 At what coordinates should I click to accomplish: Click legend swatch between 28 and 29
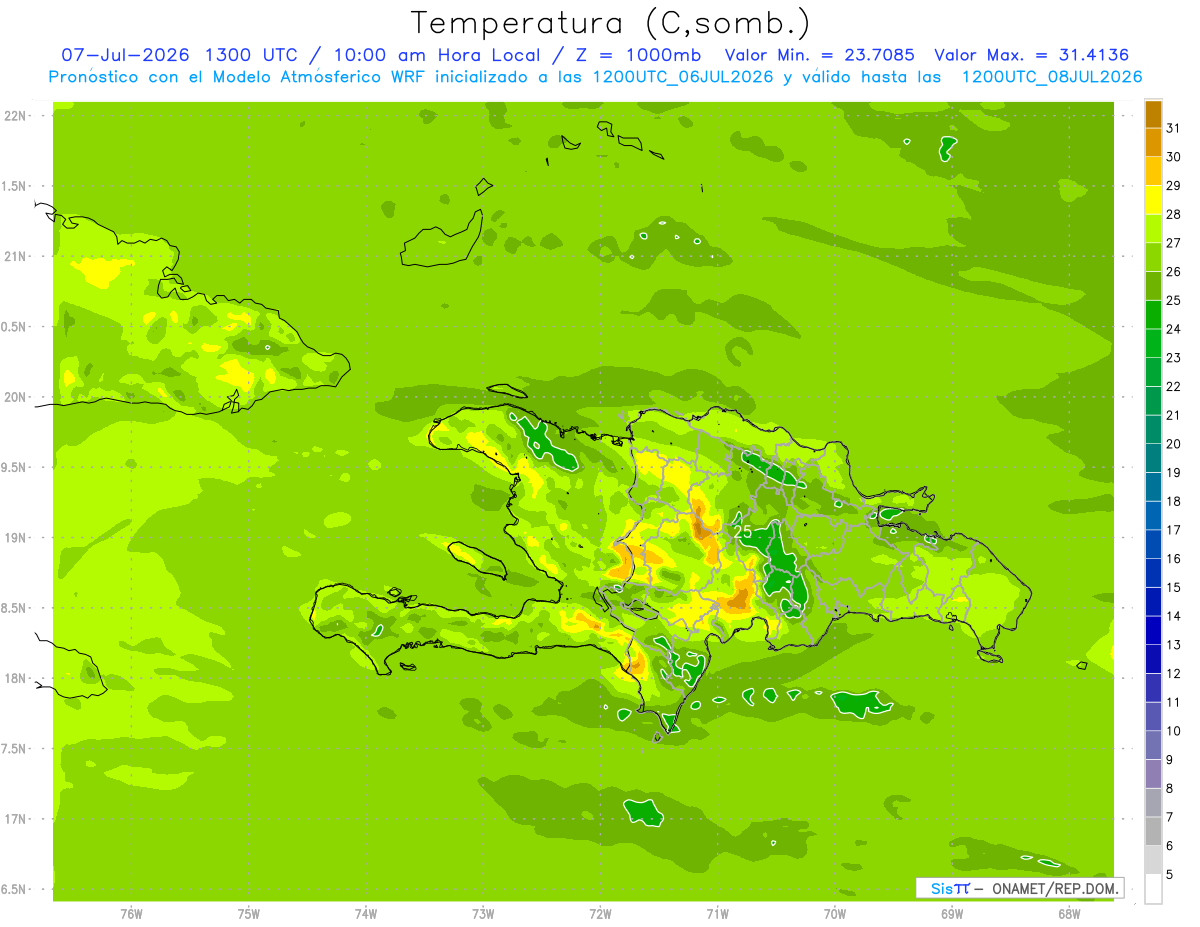pyautogui.click(x=1153, y=200)
